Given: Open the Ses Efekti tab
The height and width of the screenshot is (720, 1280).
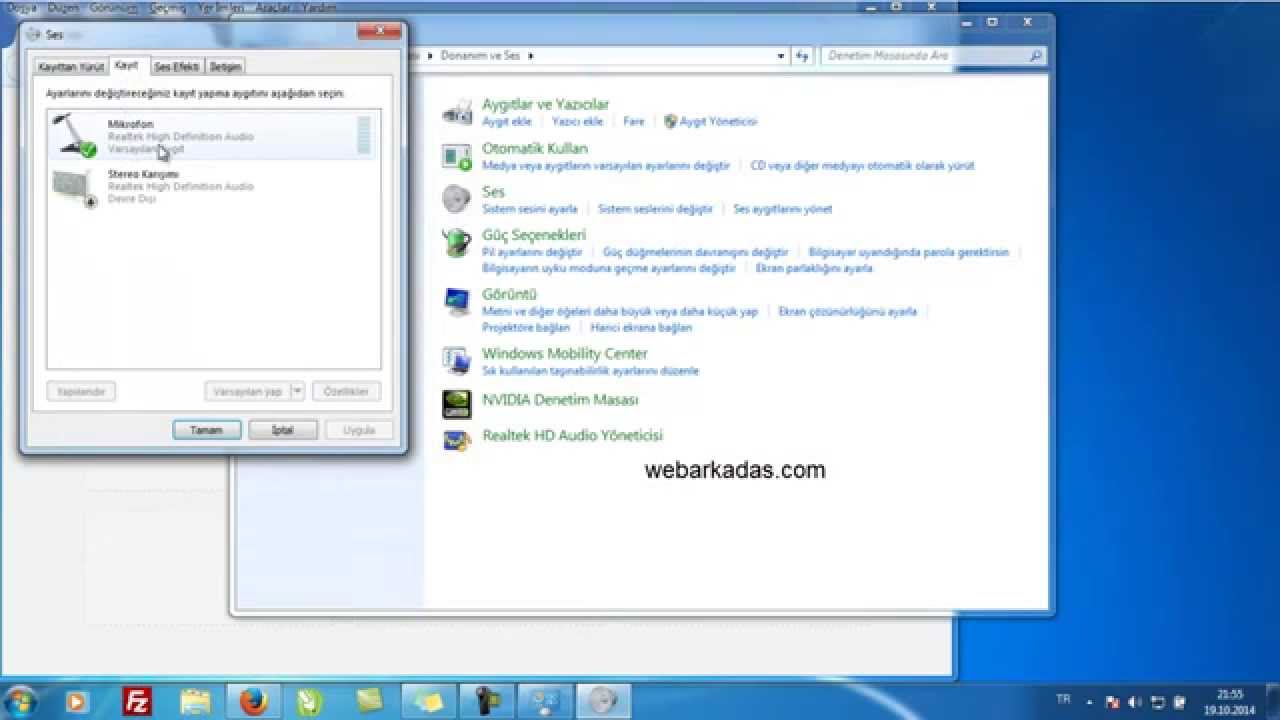Looking at the screenshot, I should coord(177,67).
